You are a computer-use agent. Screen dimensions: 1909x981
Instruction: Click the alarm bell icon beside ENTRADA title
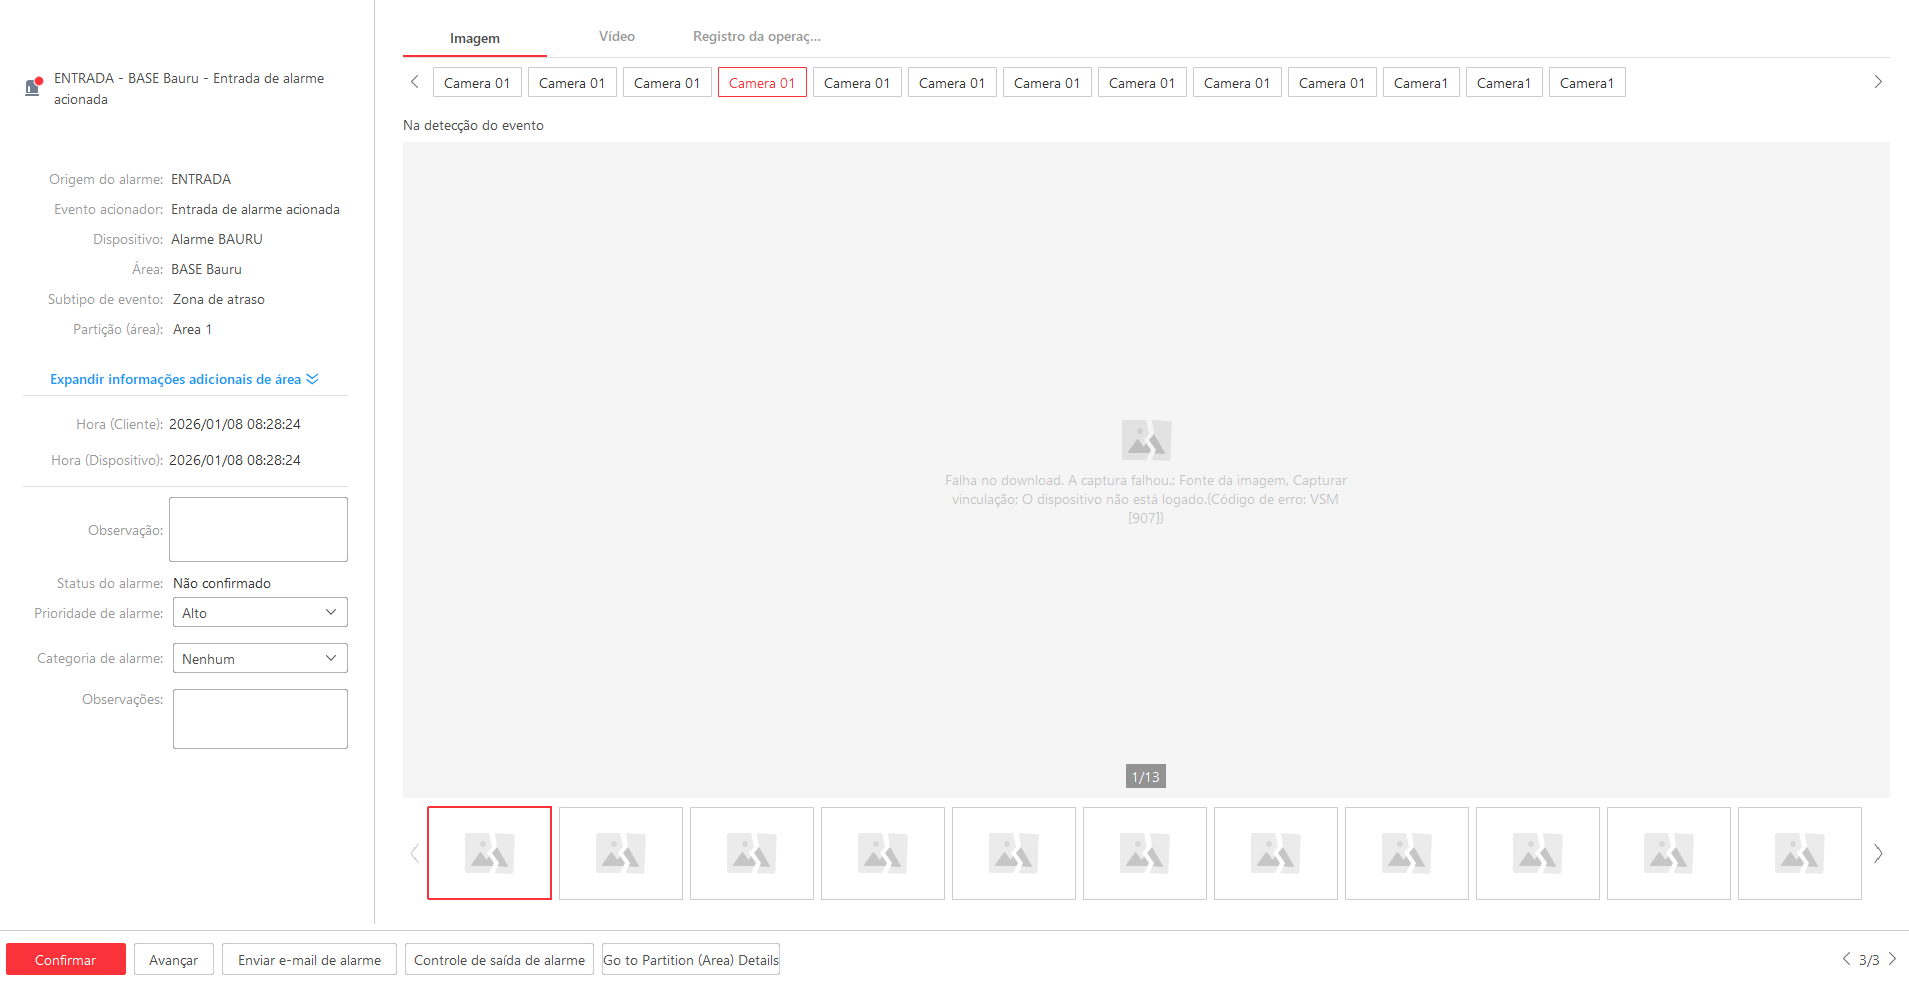(33, 87)
